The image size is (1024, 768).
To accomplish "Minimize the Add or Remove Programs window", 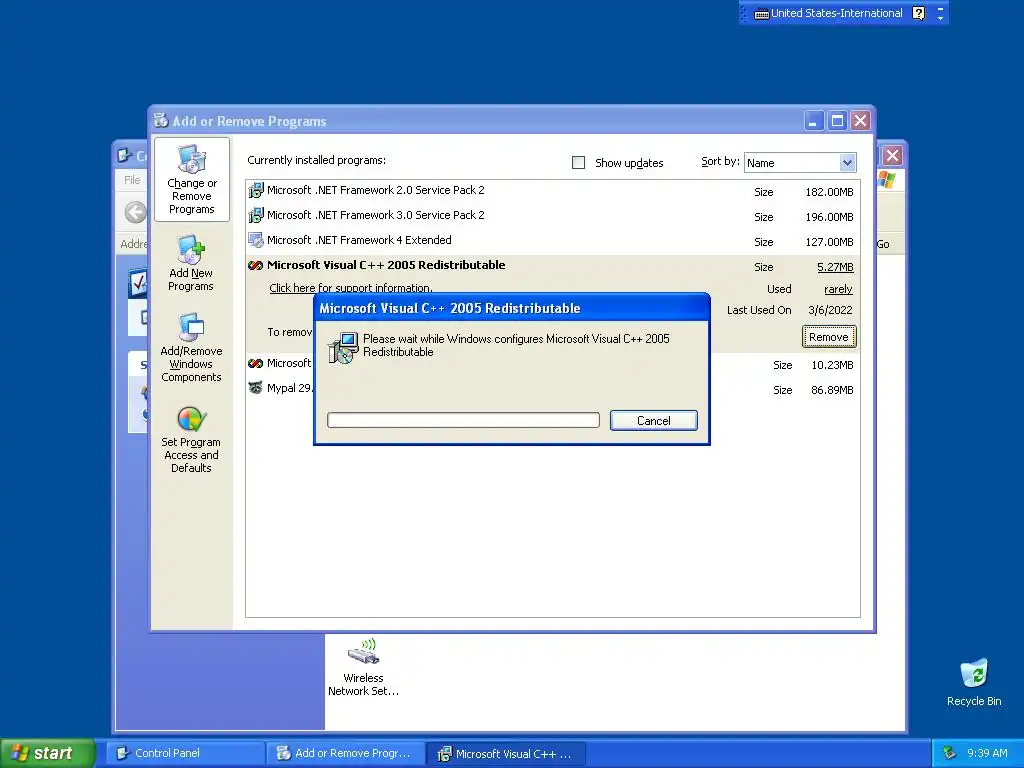I will [814, 121].
